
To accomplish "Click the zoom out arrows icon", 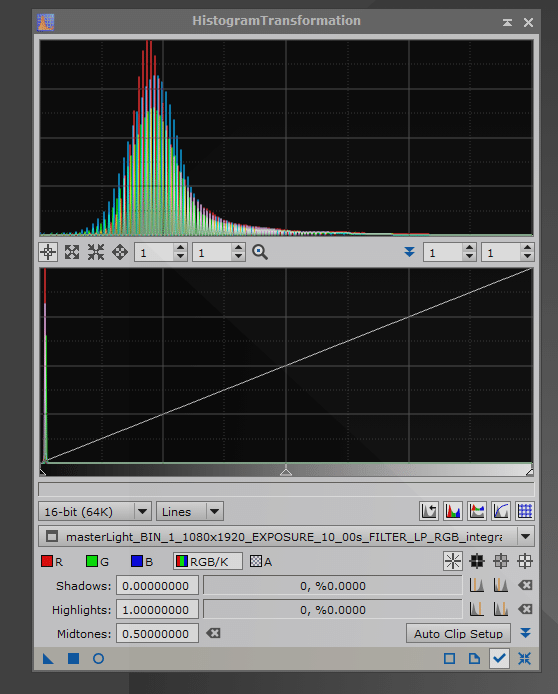I will 96,253.
